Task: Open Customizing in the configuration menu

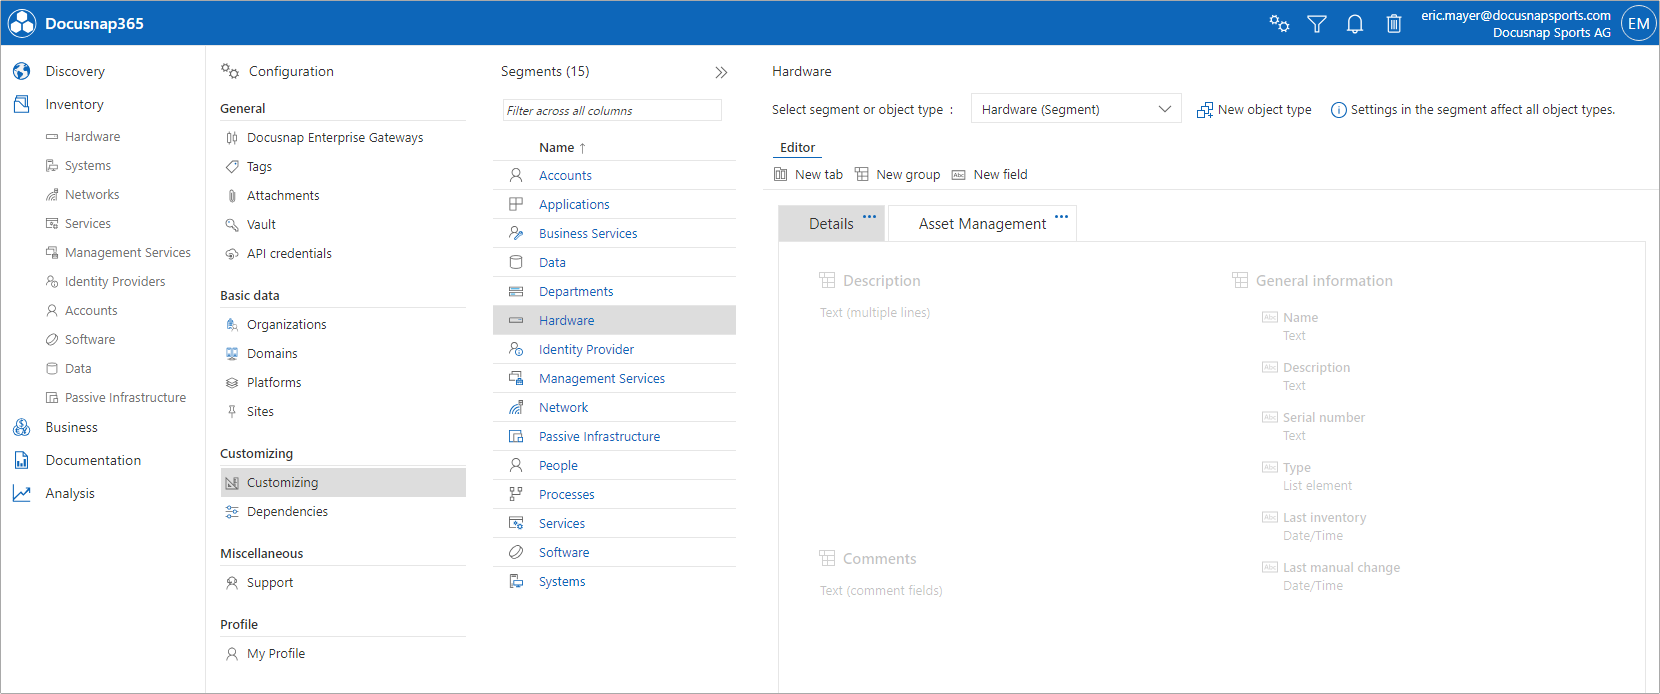Action: pos(343,482)
